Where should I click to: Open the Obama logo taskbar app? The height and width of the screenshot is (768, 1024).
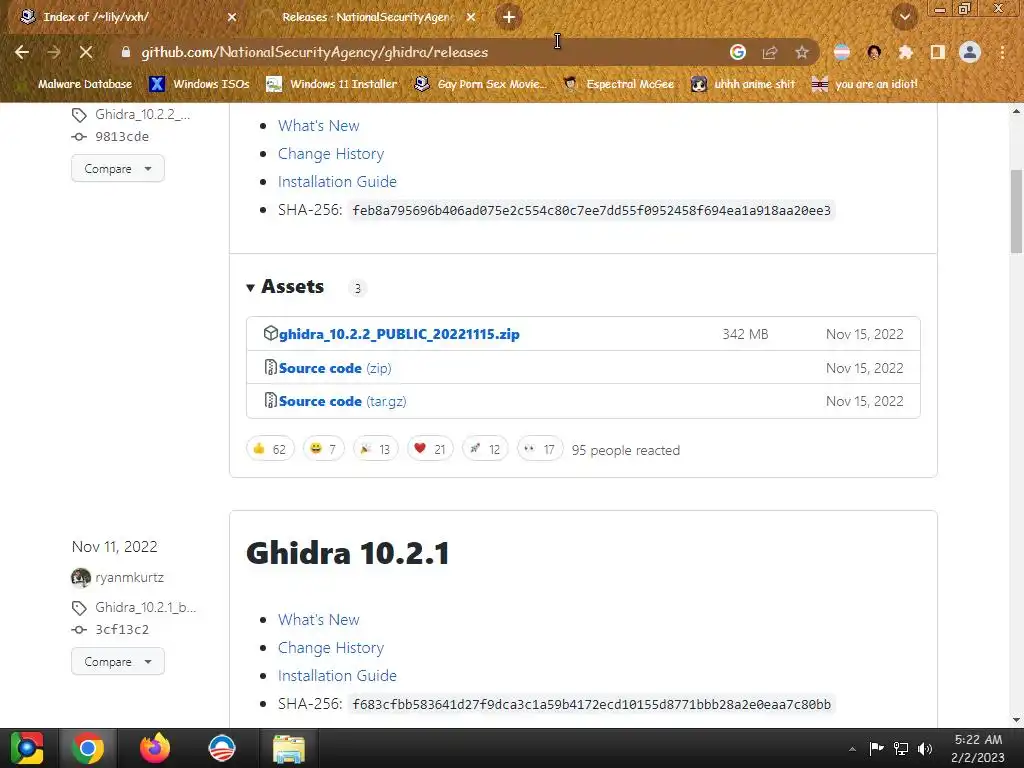(x=221, y=748)
